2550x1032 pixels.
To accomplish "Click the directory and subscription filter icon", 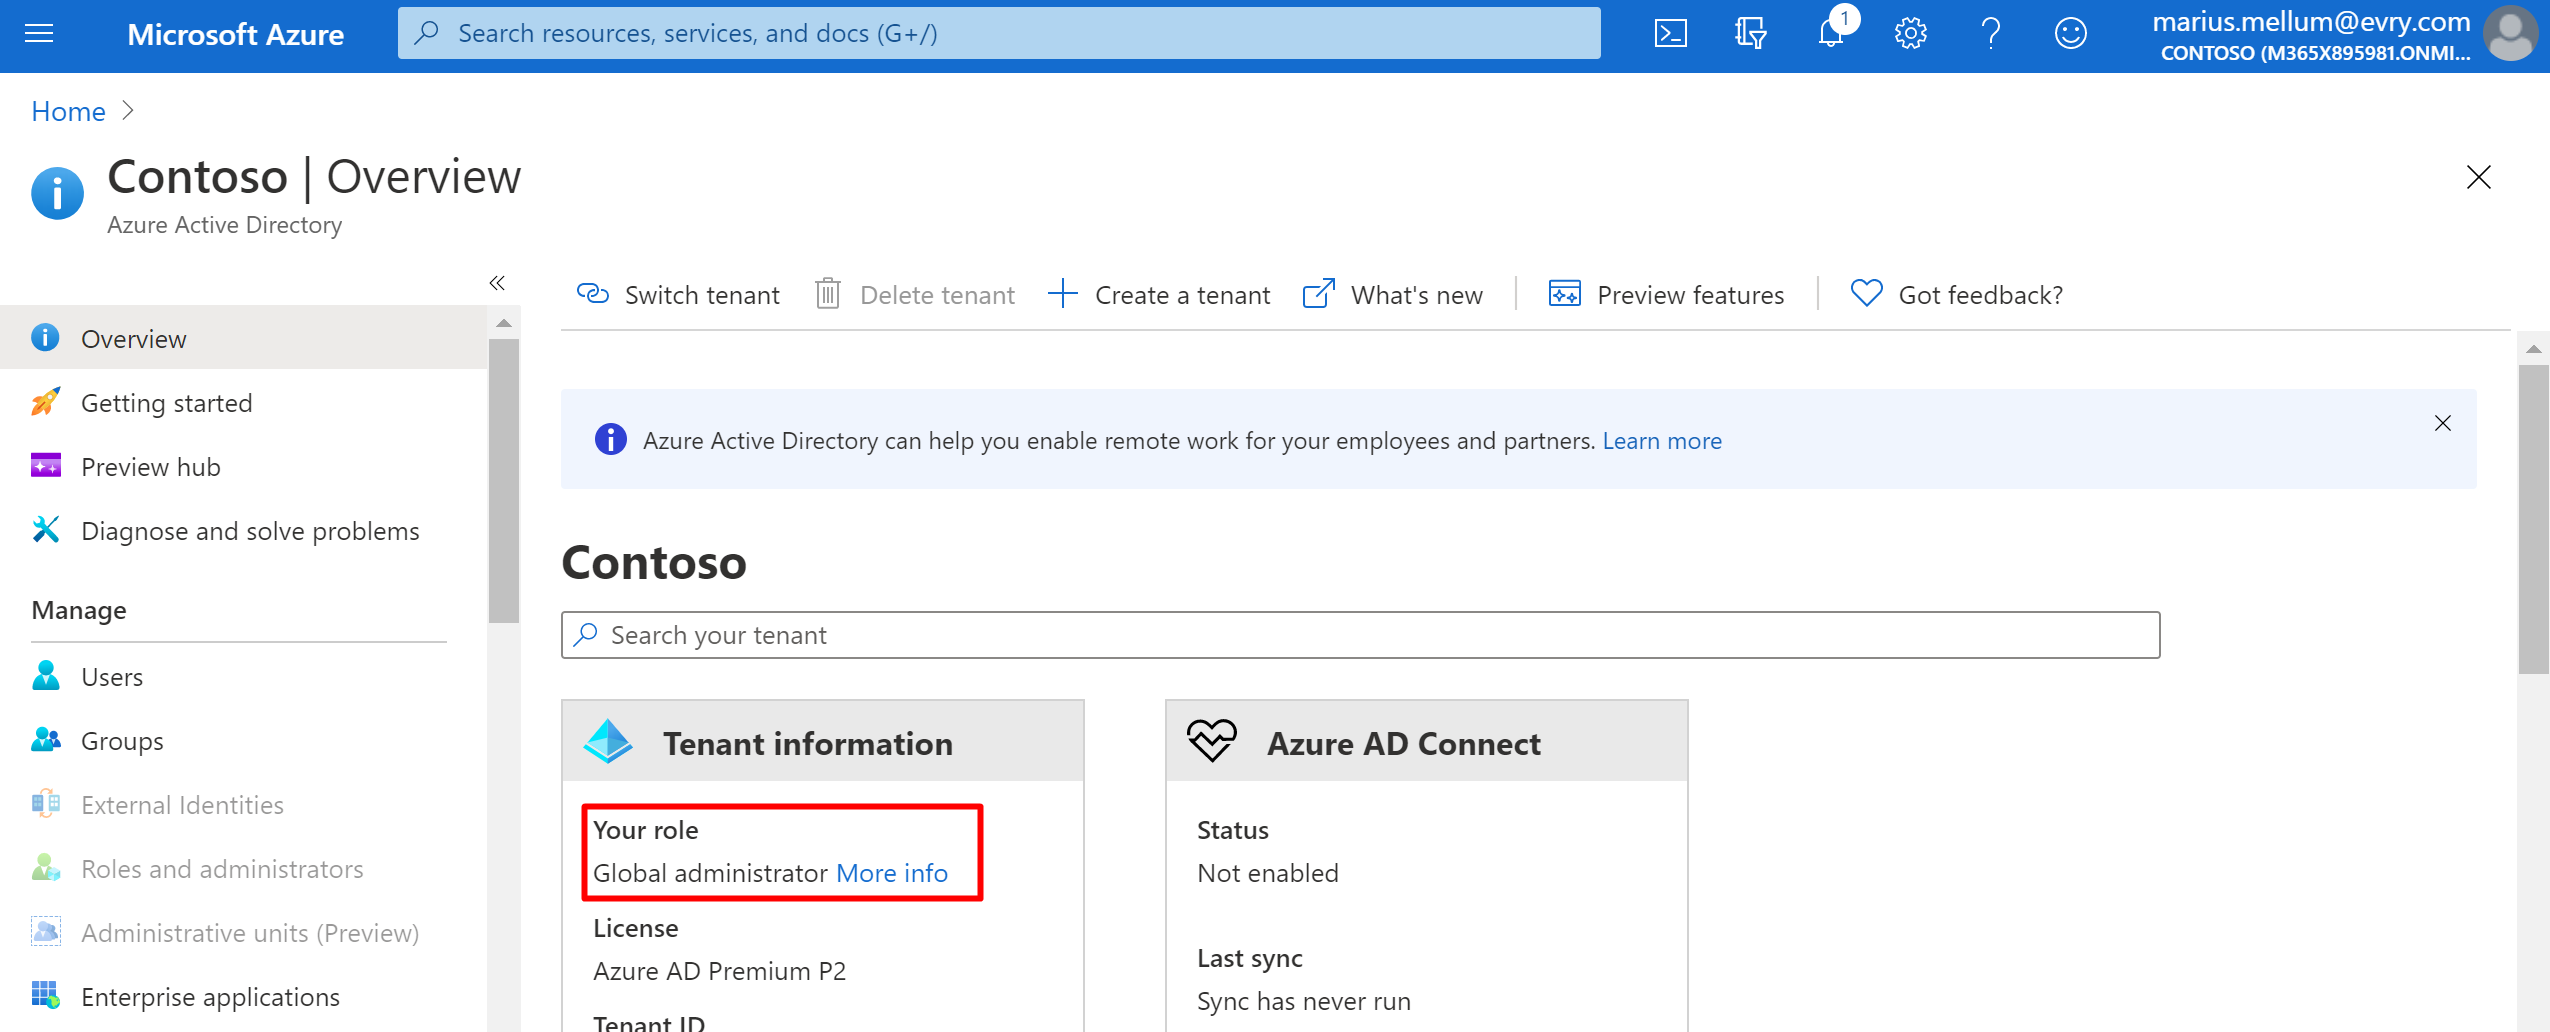I will pyautogui.click(x=1750, y=32).
